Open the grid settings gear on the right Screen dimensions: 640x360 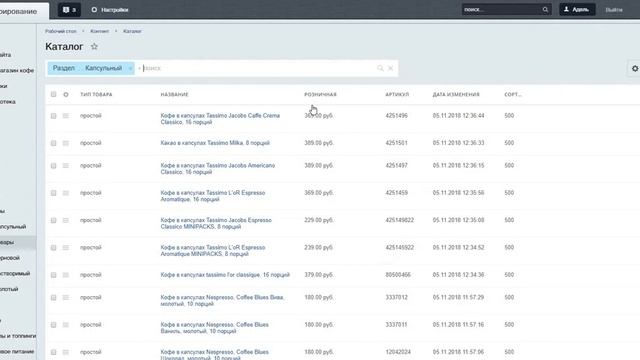coord(635,69)
